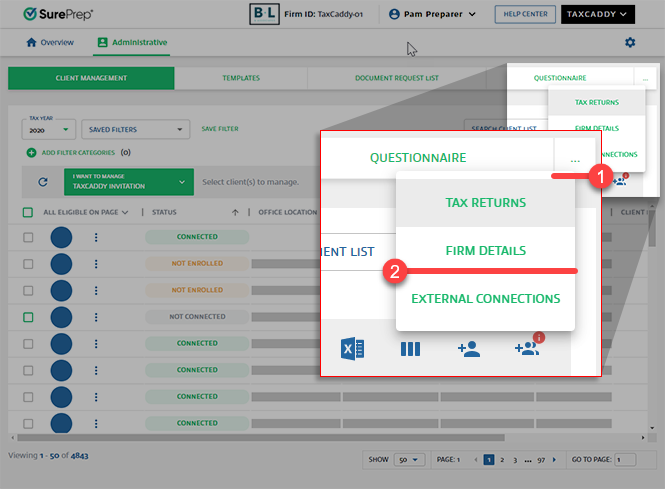The width and height of the screenshot is (665, 489).
Task: Check the All Eligible On Page checkbox
Action: point(28,212)
